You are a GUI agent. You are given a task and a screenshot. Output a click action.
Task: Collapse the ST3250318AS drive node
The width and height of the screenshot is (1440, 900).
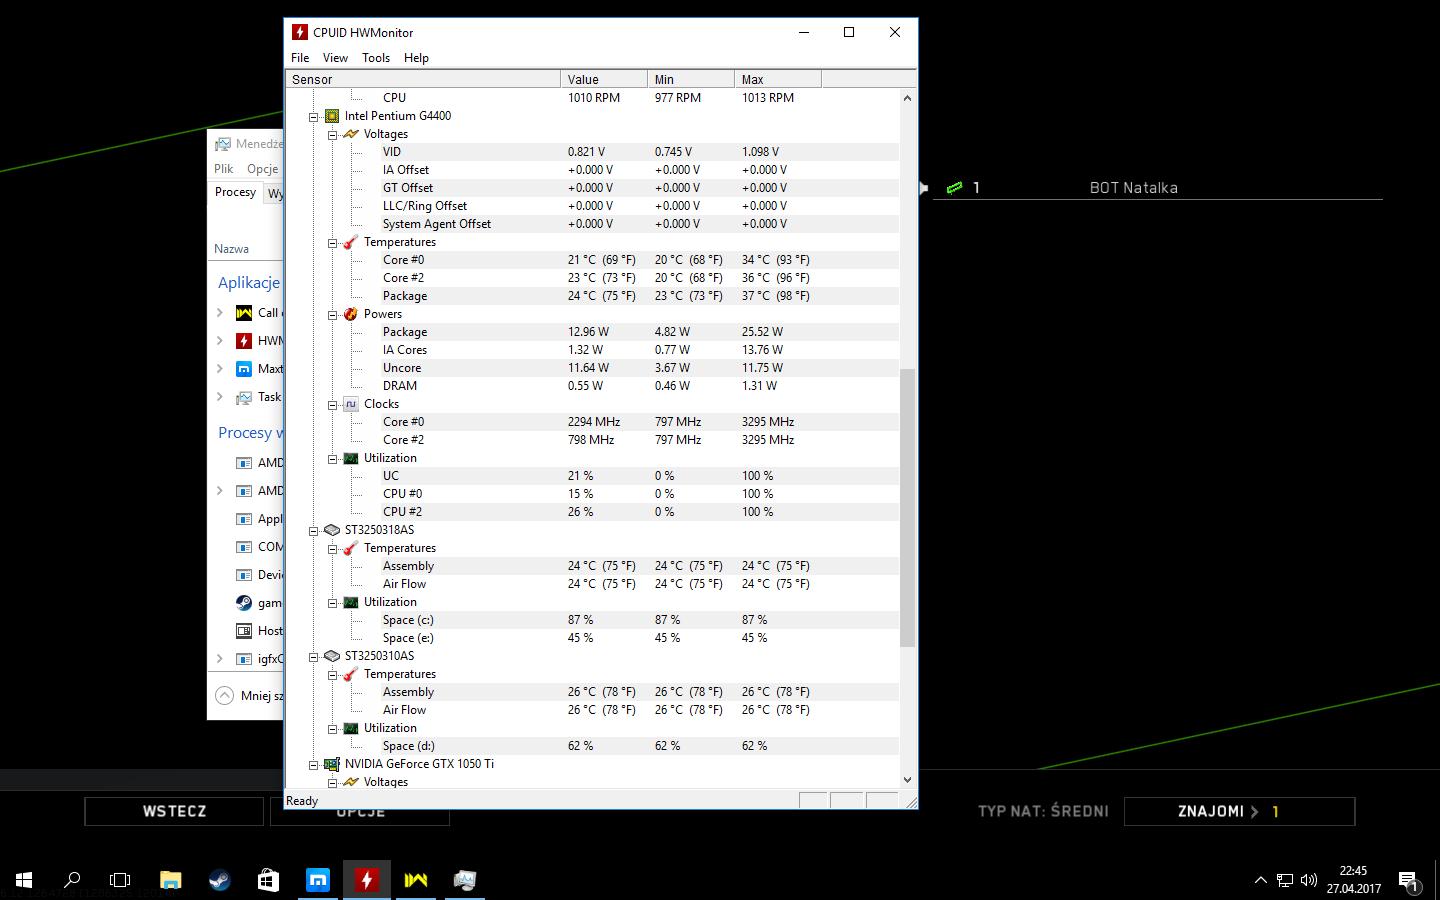tap(314, 531)
